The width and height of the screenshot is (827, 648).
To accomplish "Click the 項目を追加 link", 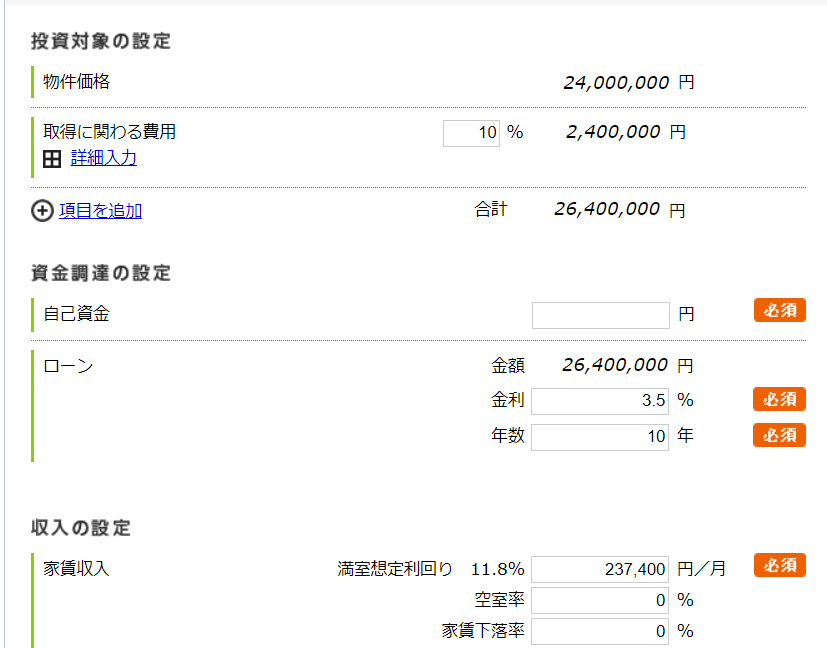I will click(x=100, y=211).
